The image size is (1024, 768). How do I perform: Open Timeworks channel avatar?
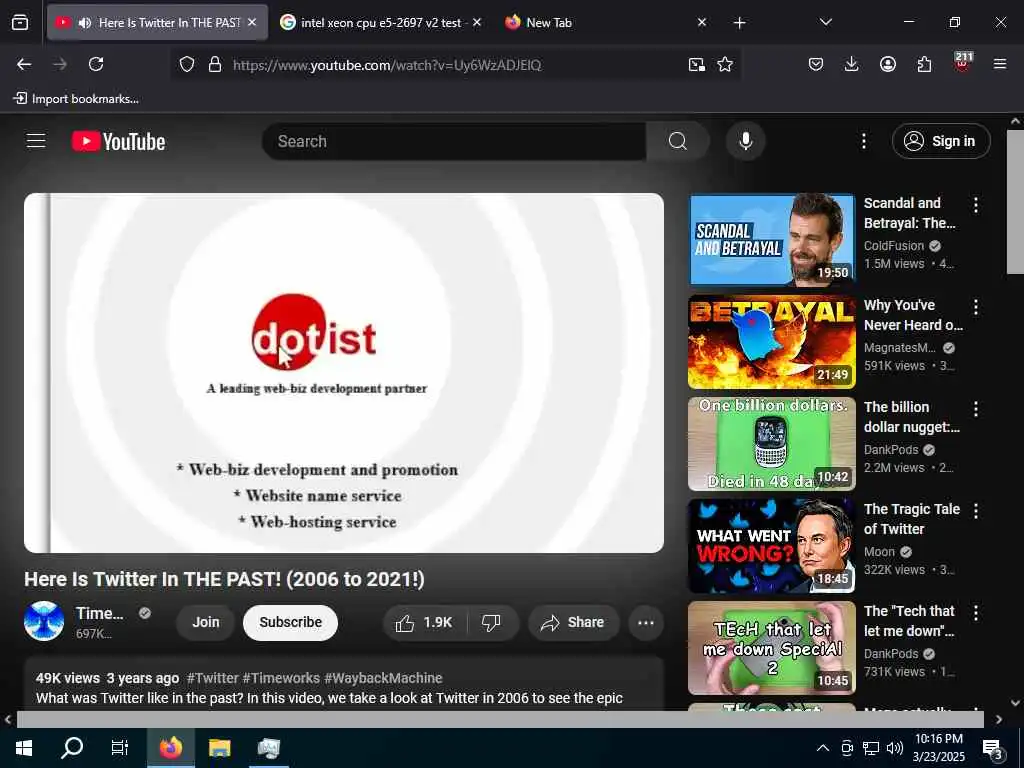[x=44, y=621]
